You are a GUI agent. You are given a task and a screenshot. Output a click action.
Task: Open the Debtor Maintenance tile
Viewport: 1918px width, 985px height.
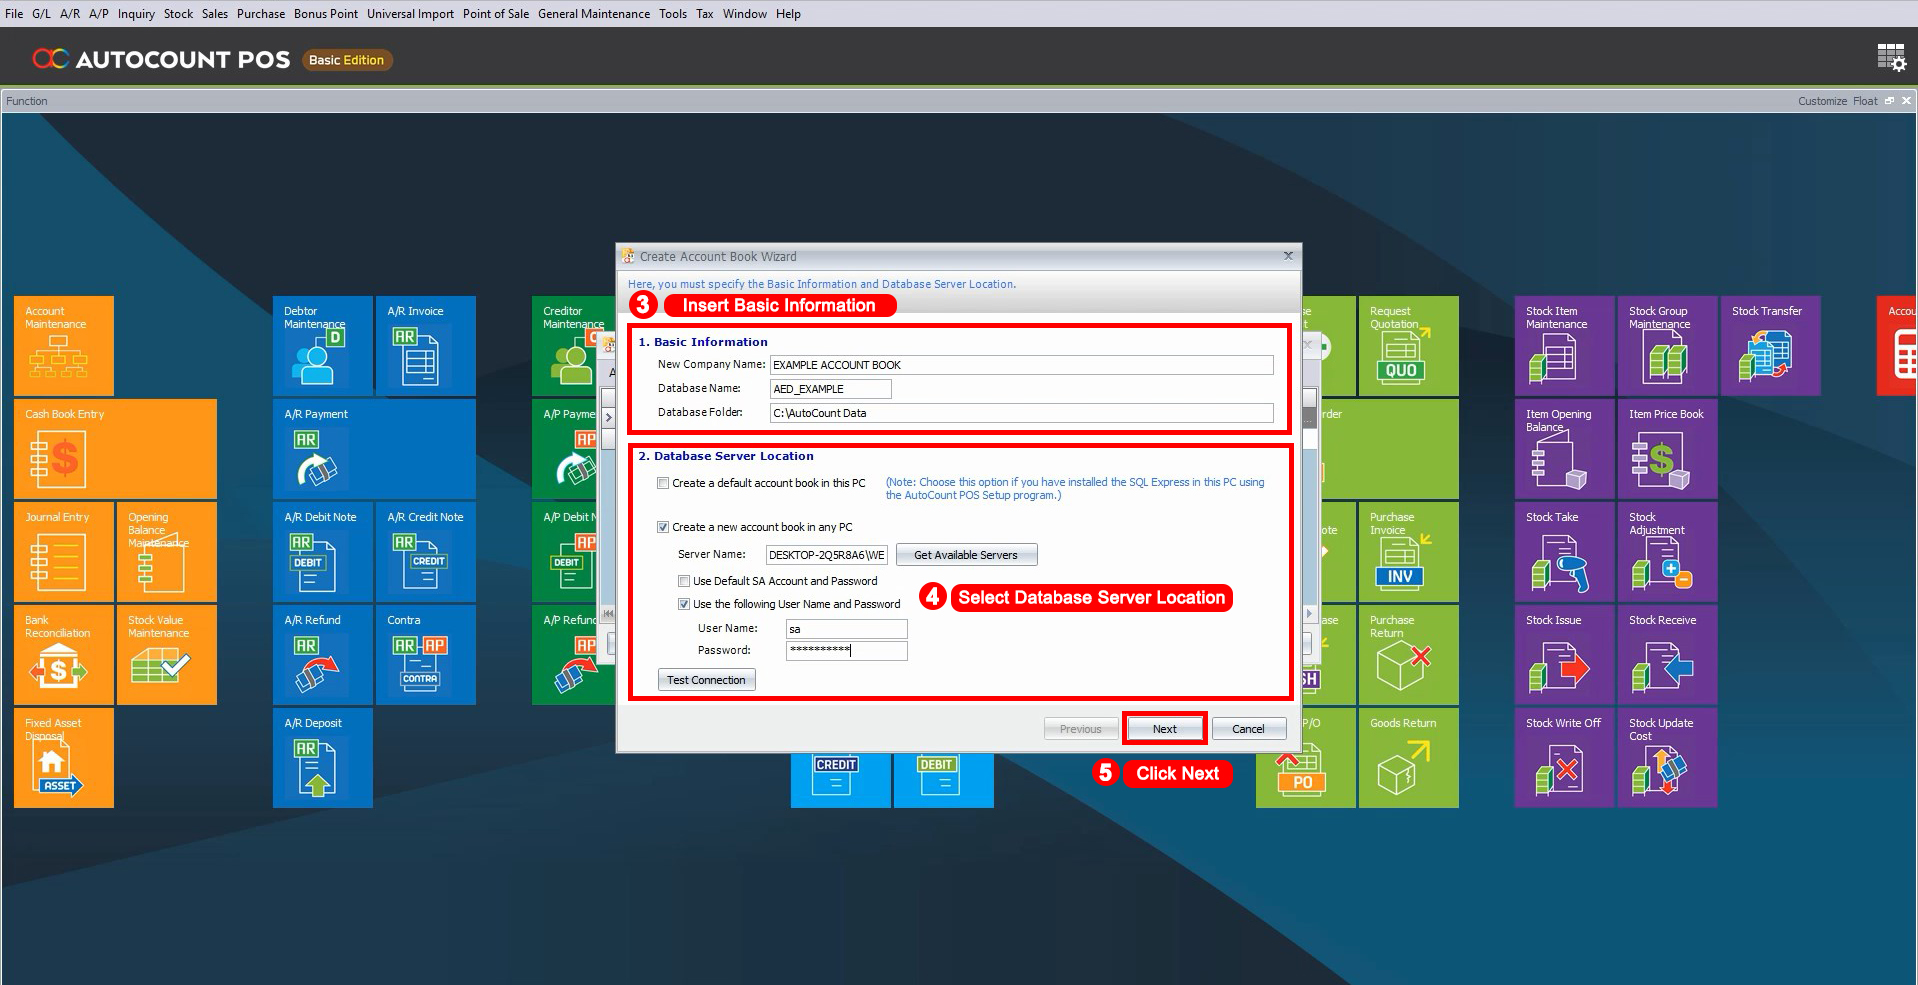[323, 346]
